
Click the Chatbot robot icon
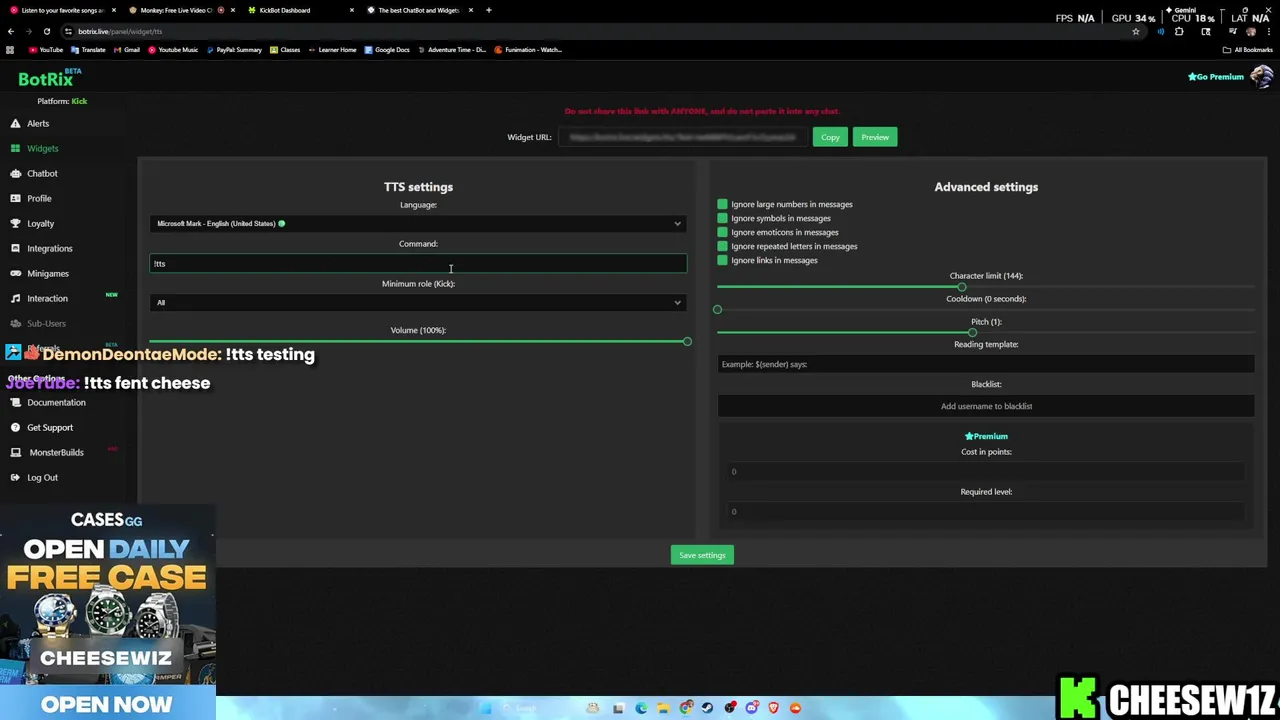point(15,174)
